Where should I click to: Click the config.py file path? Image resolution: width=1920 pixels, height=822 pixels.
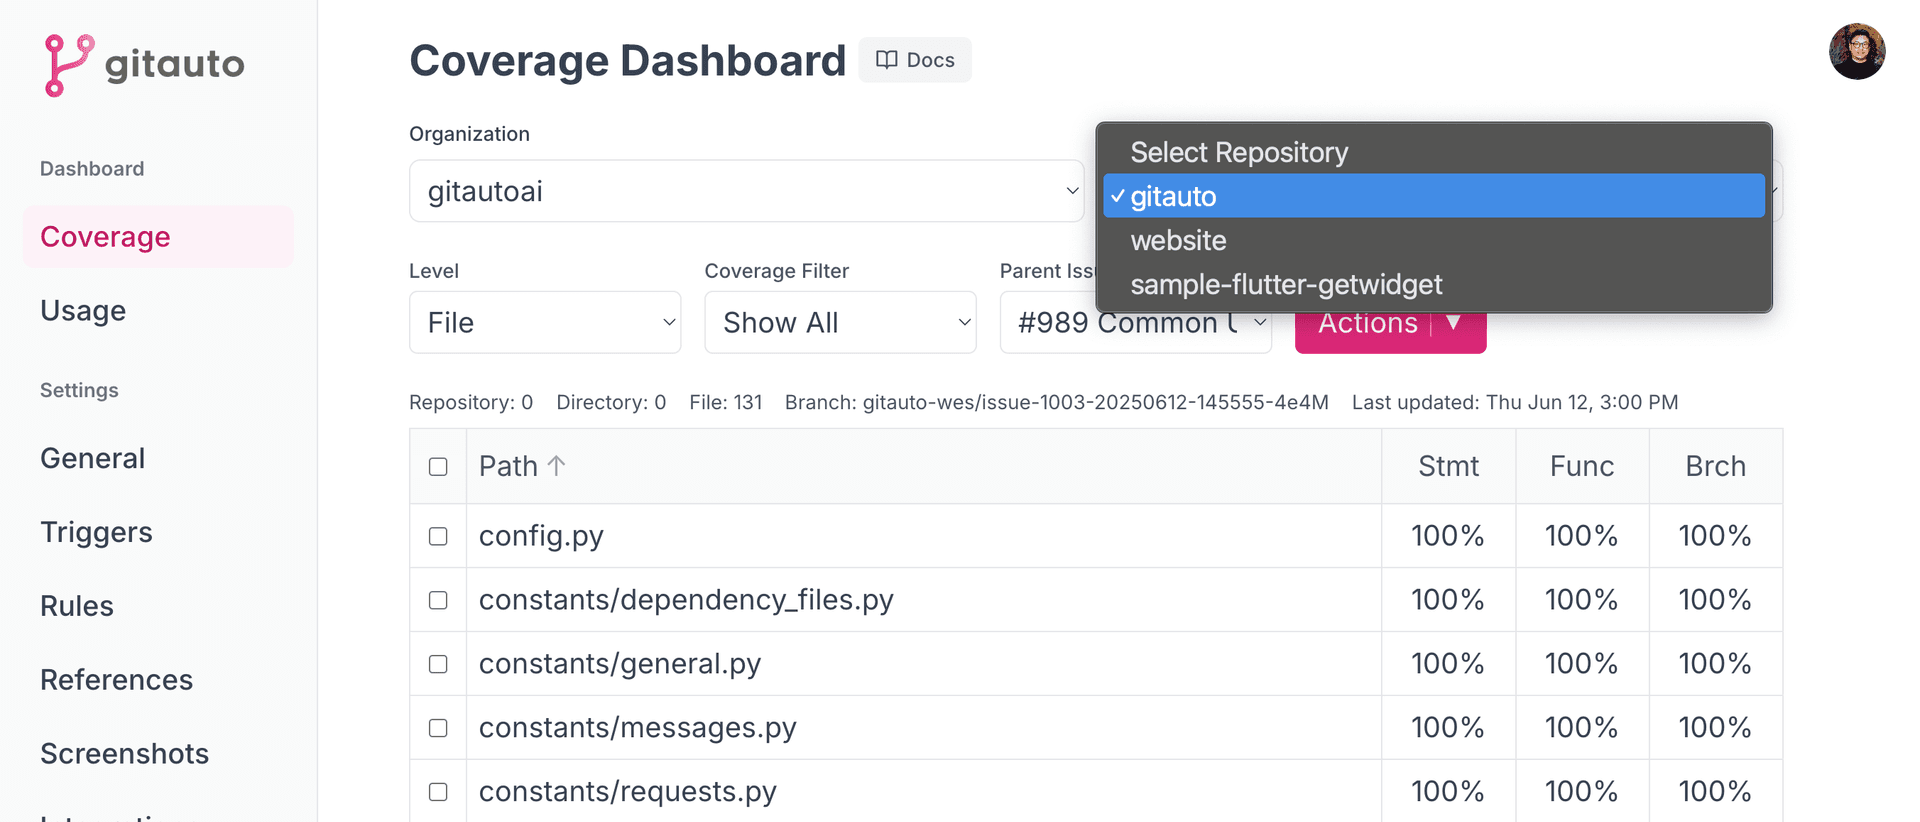pyautogui.click(x=541, y=536)
